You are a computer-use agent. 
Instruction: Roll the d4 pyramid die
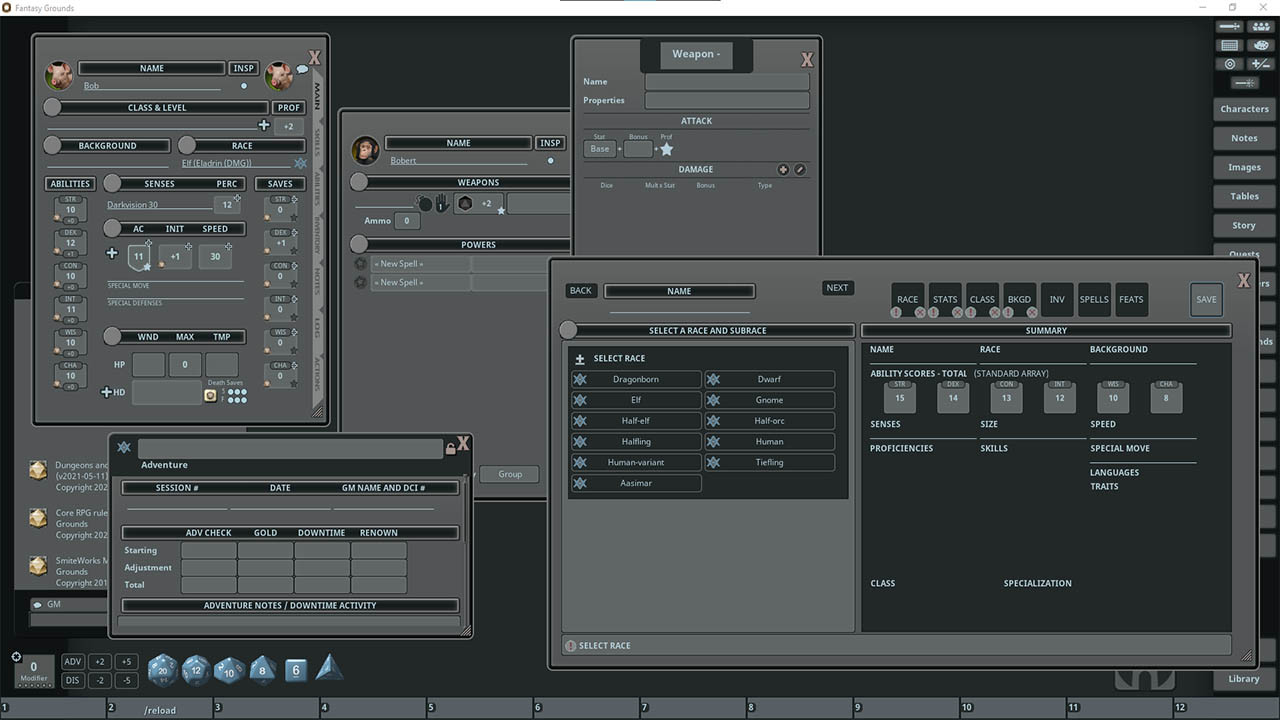(330, 668)
